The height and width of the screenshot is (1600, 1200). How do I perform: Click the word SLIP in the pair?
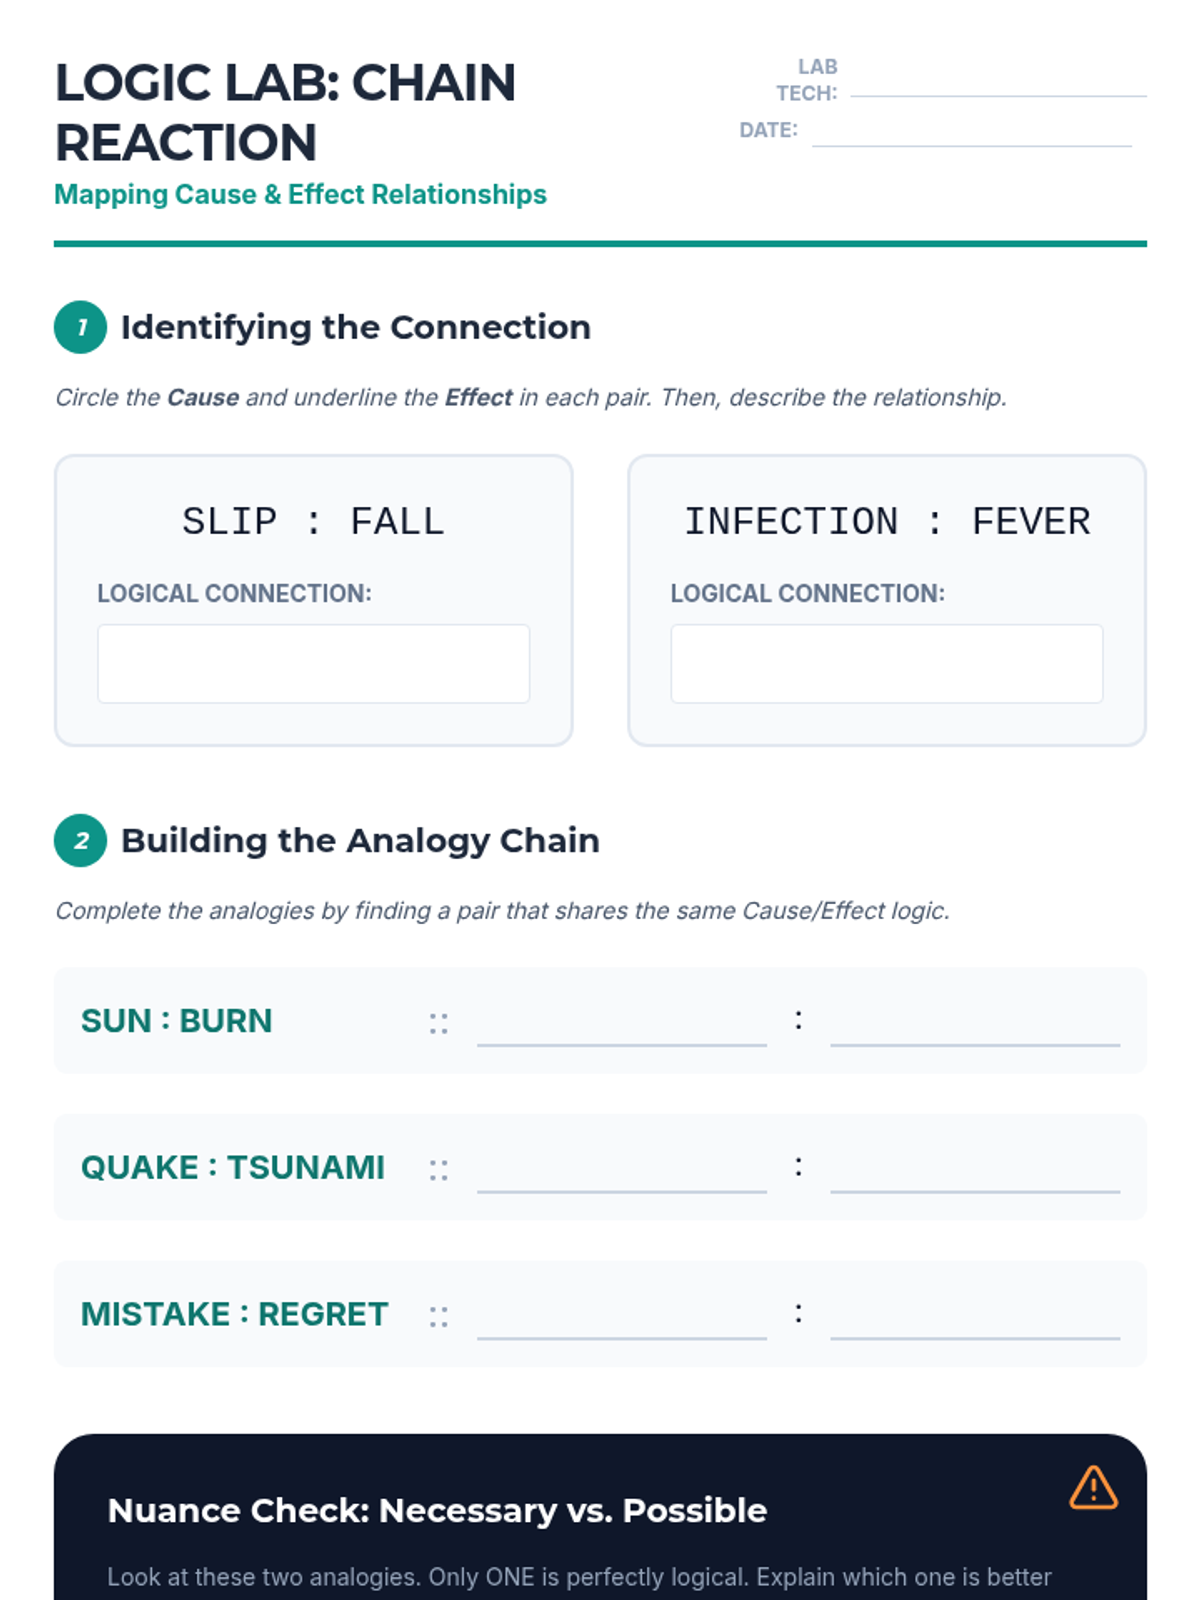coord(229,522)
